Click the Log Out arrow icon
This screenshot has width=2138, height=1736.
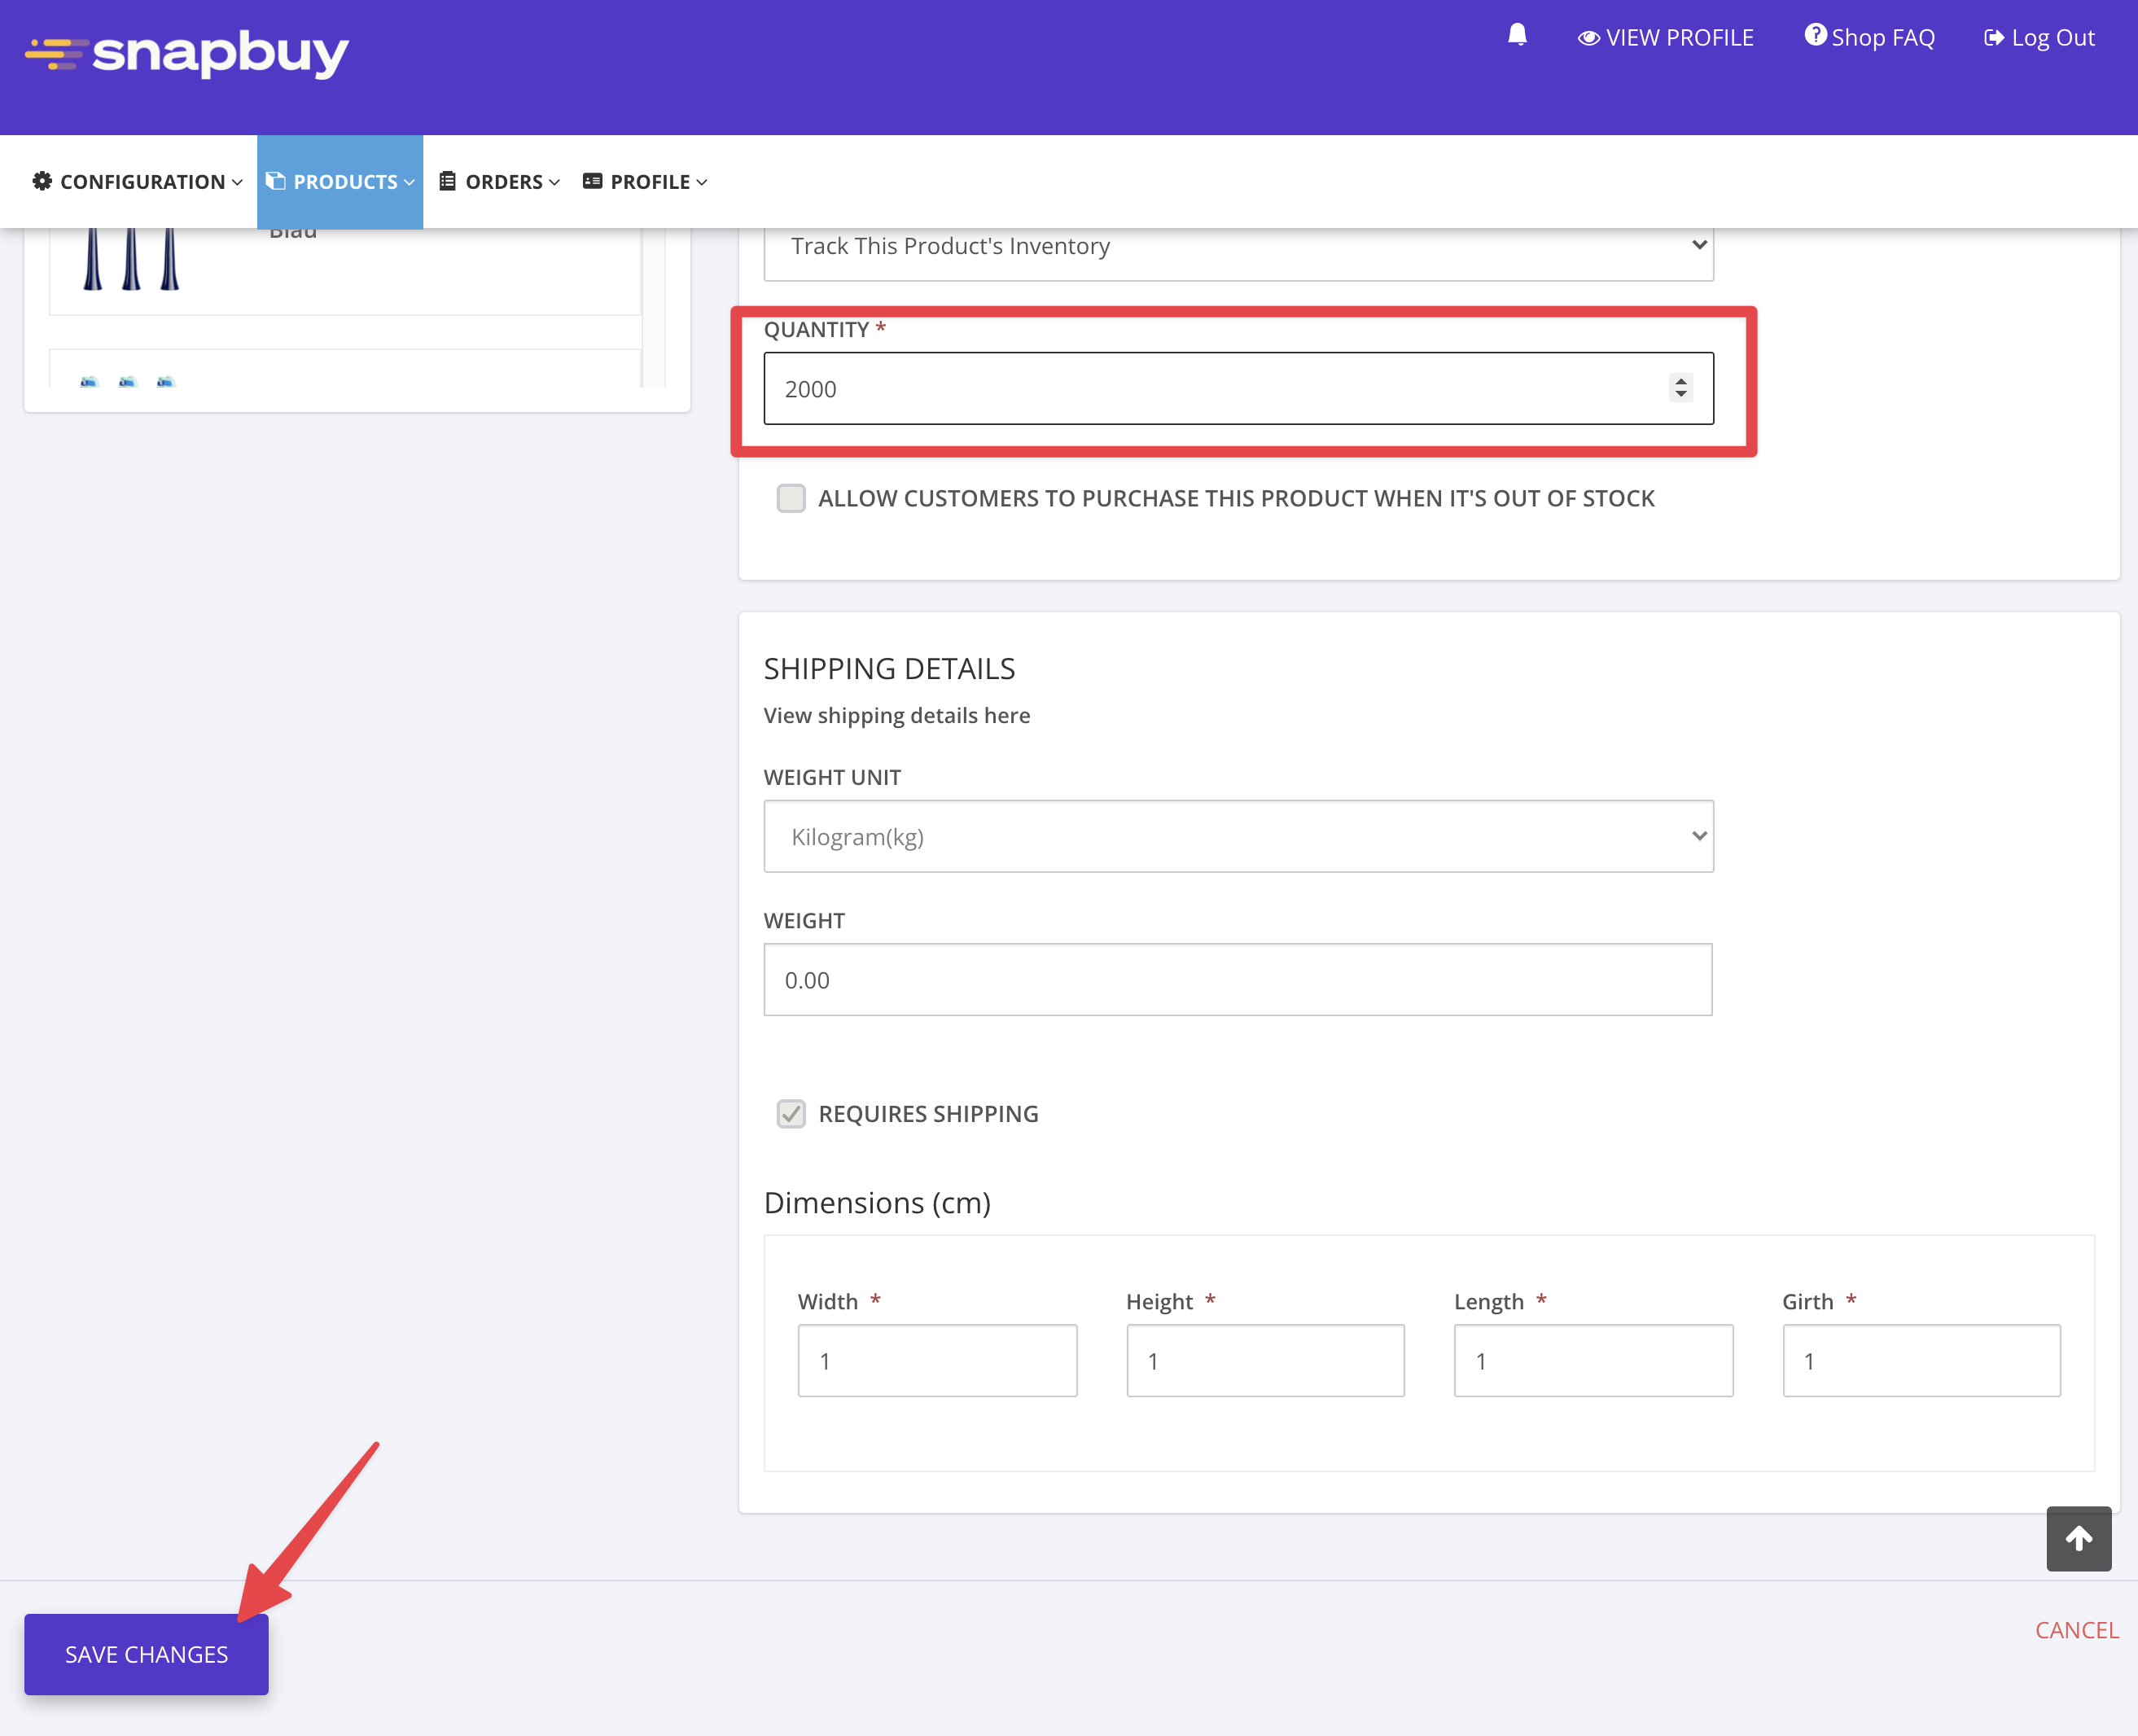[x=1994, y=38]
